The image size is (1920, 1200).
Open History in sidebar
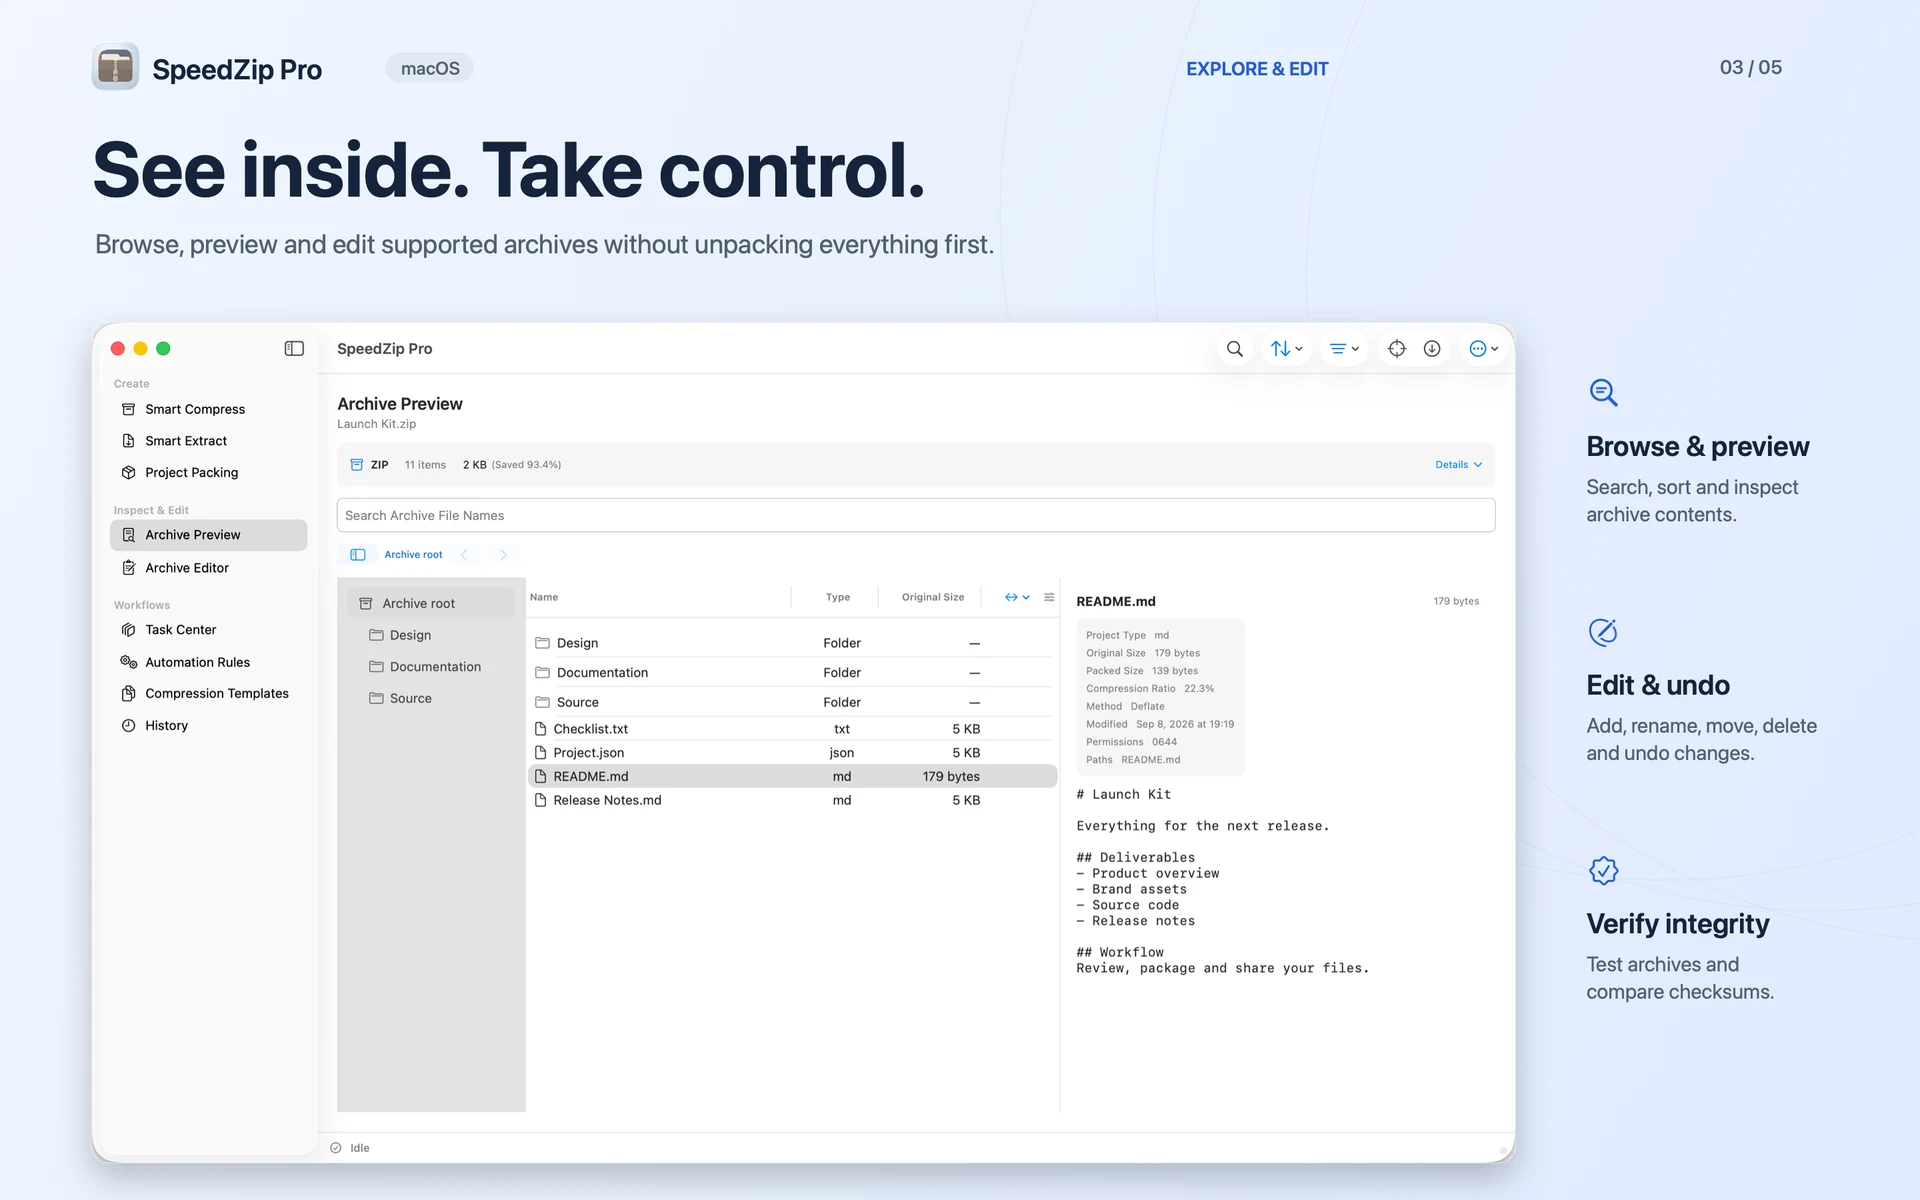pyautogui.click(x=209, y=726)
